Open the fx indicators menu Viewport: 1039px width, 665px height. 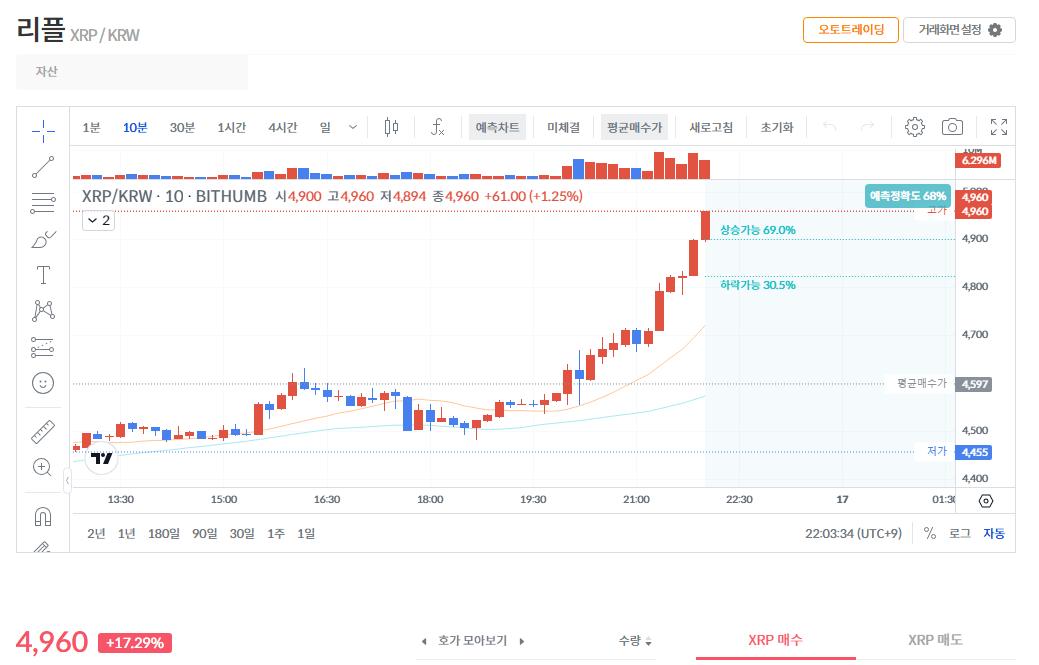point(437,127)
